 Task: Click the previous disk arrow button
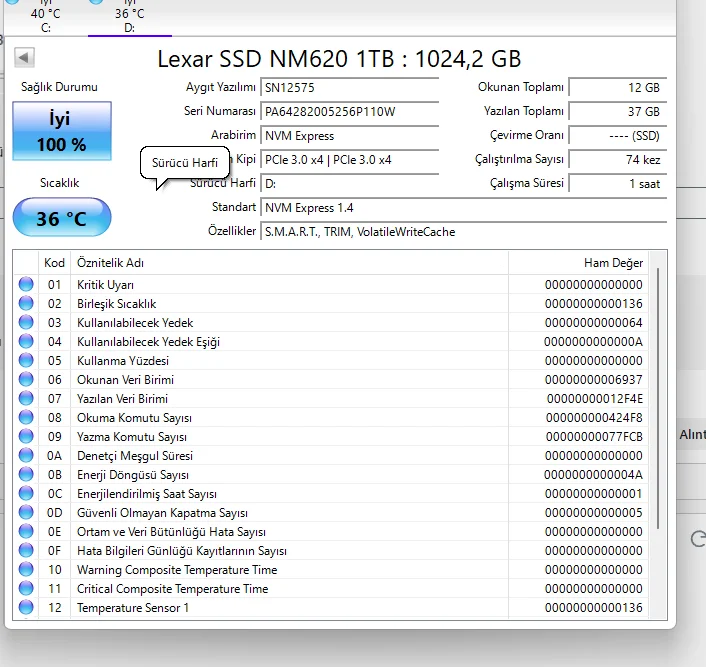point(24,57)
